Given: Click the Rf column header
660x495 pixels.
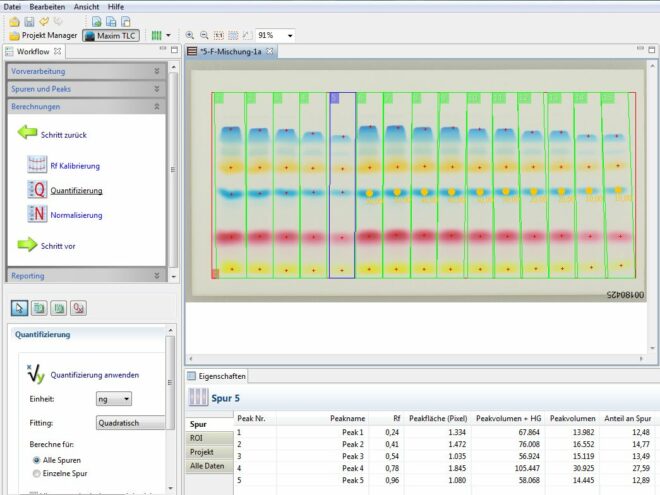Looking at the screenshot, I should click(x=386, y=418).
